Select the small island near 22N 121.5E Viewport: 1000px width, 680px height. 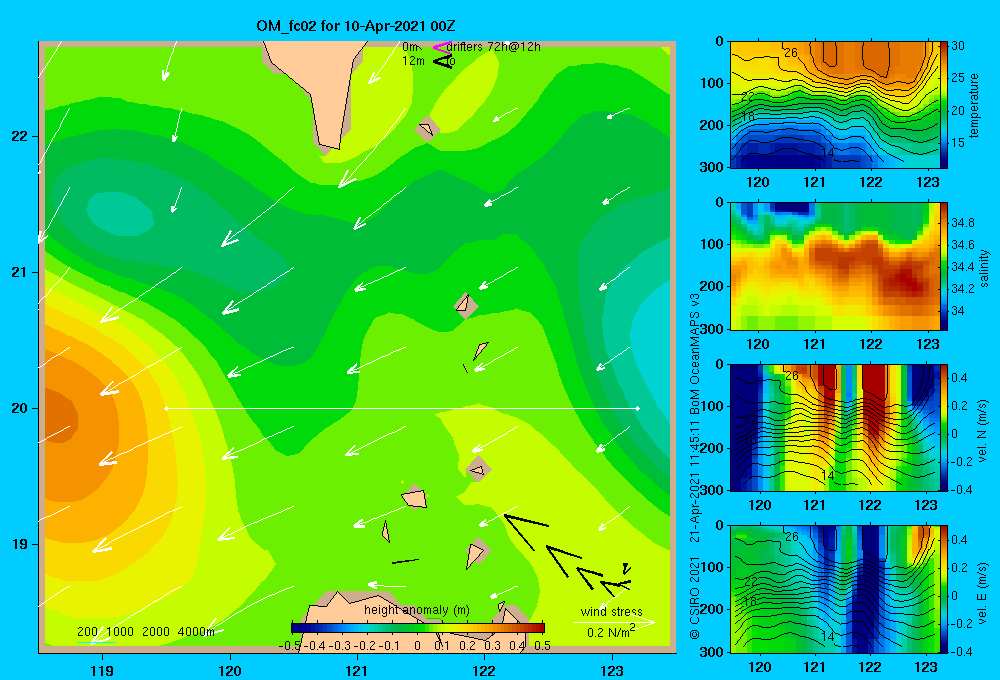[427, 129]
